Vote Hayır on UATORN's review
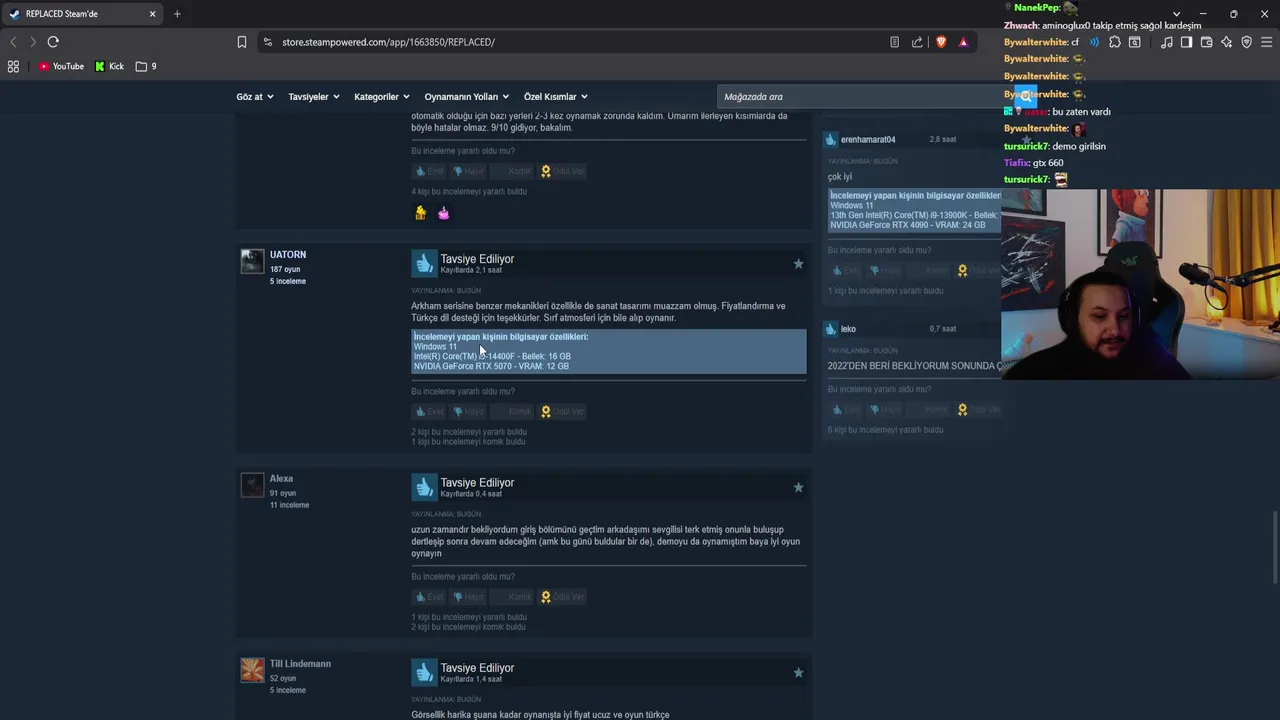This screenshot has height=720, width=1280. (468, 411)
